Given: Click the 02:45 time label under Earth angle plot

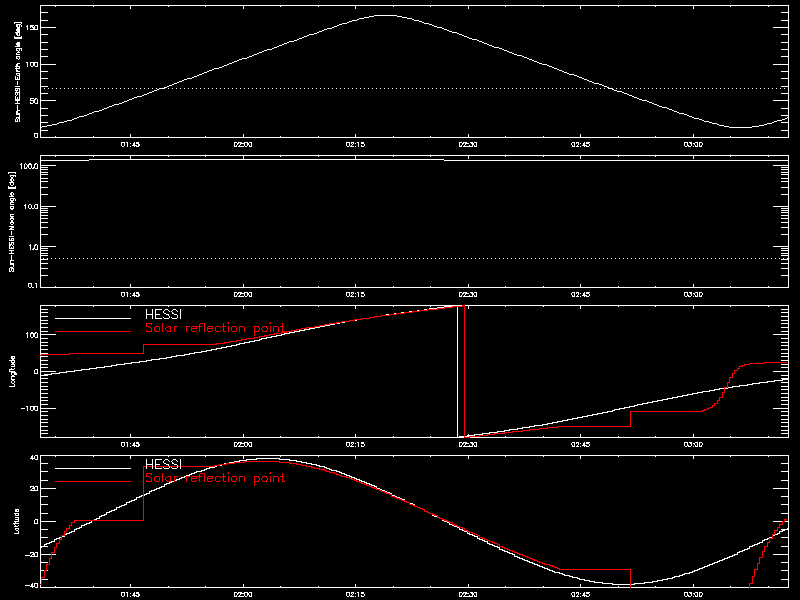Looking at the screenshot, I should (581, 144).
